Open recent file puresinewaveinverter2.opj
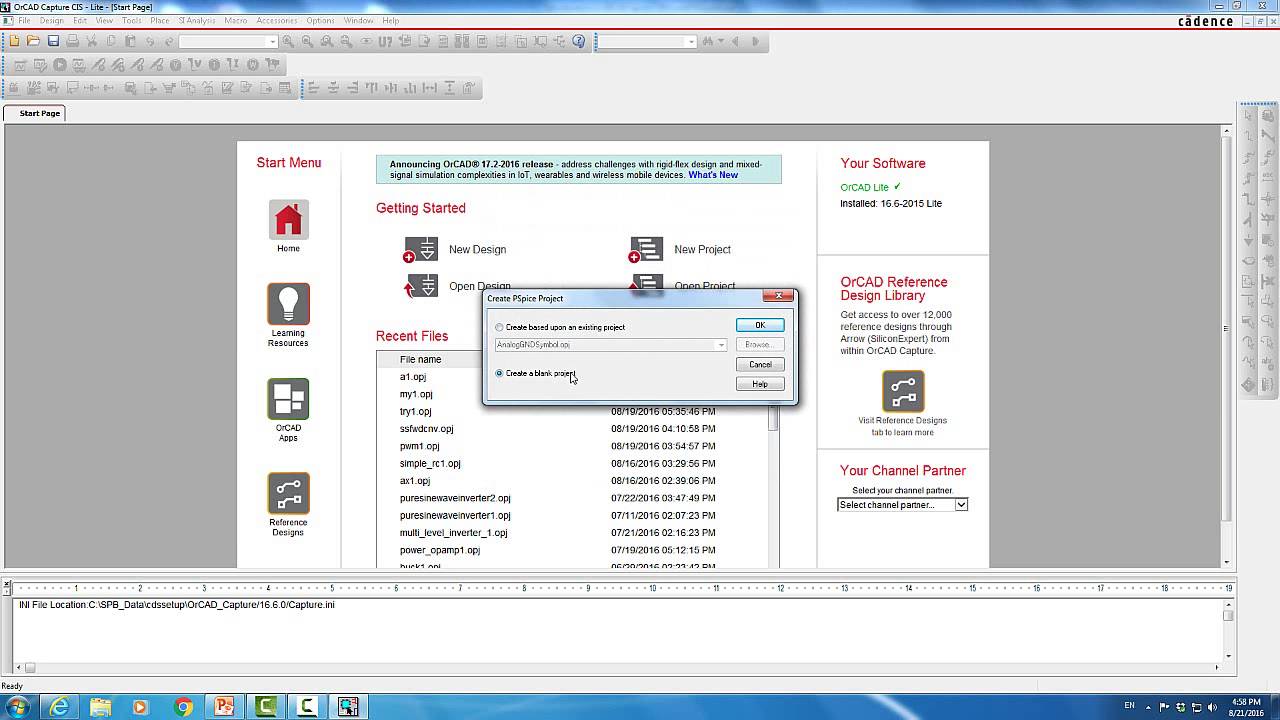This screenshot has height=720, width=1280. (455, 498)
